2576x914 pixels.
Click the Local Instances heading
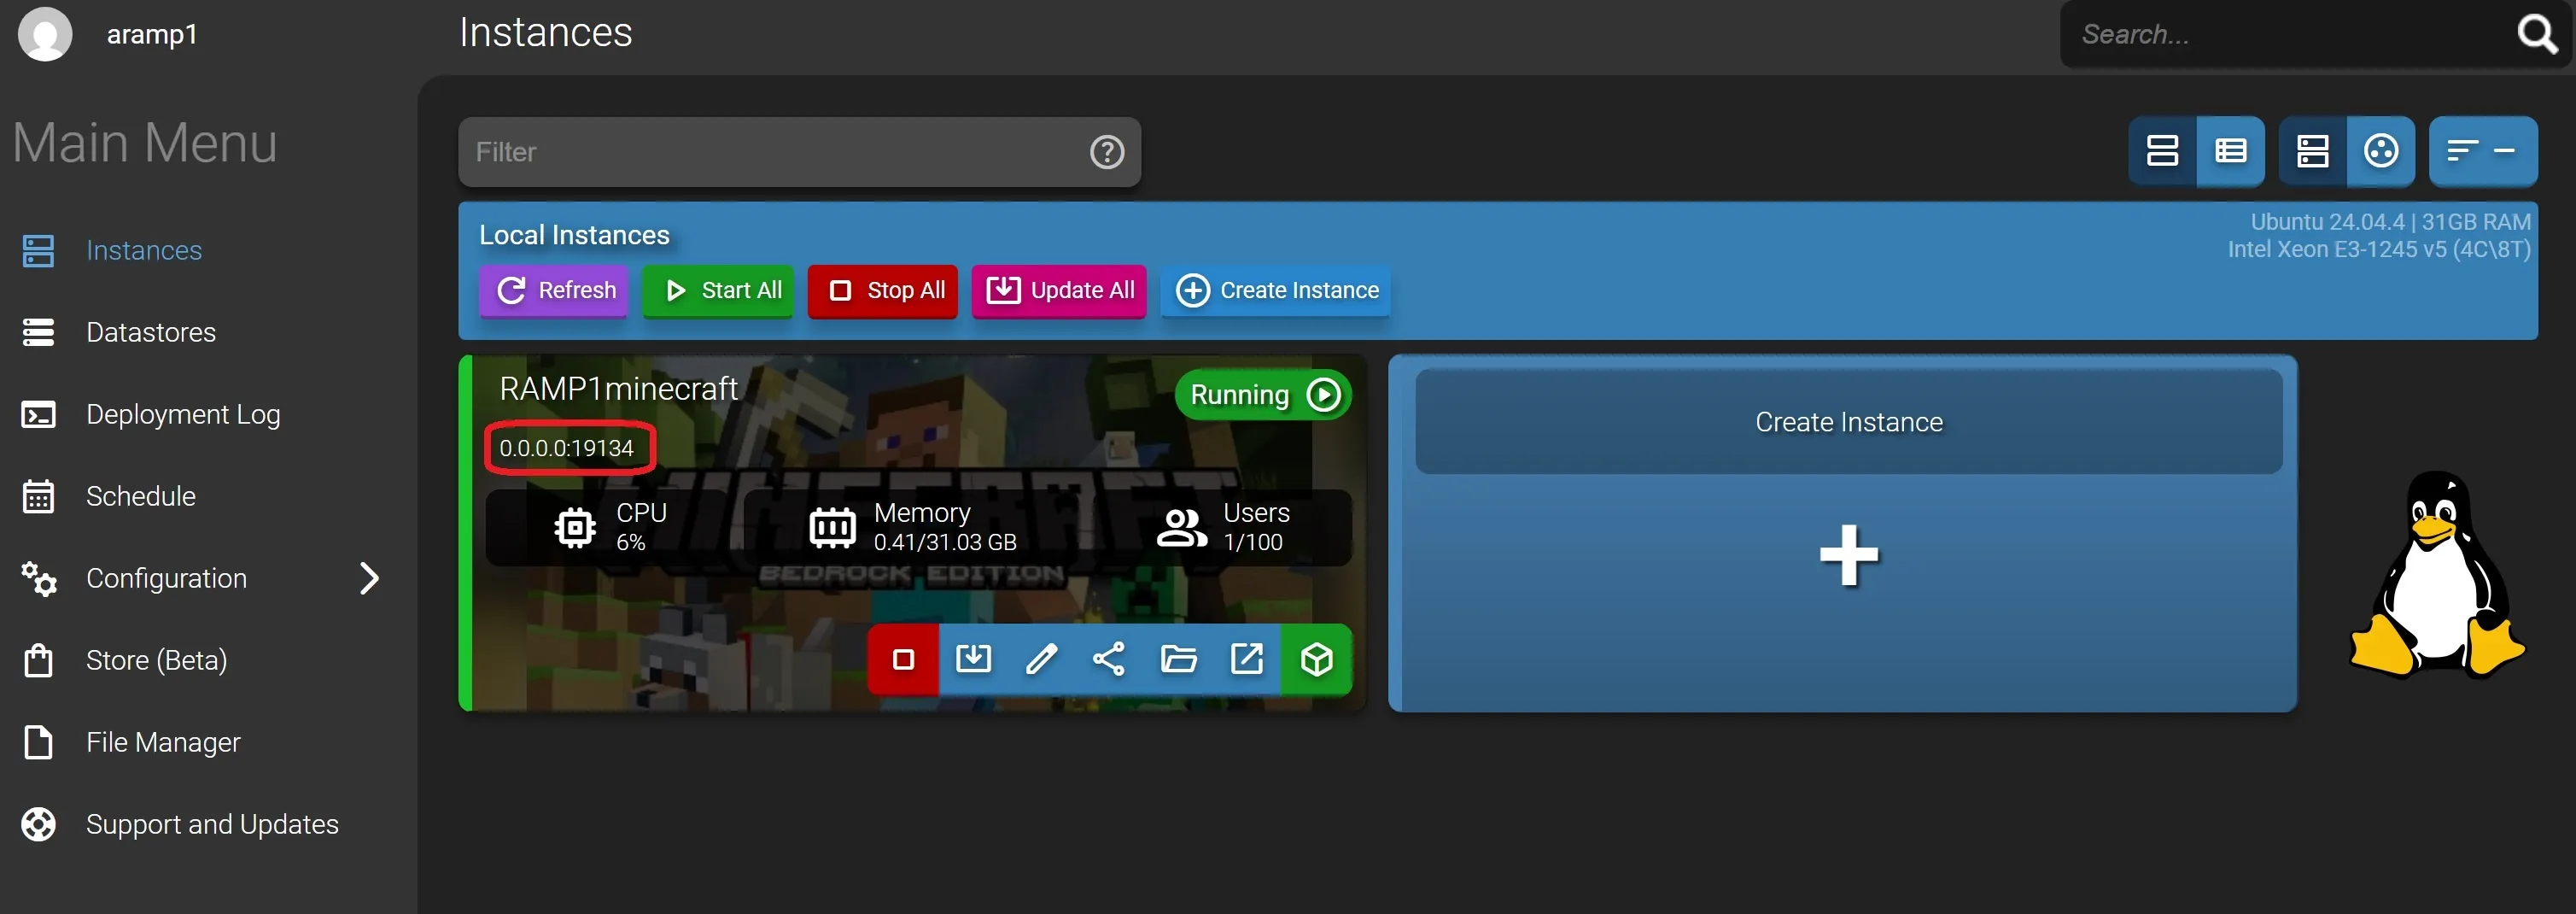click(575, 235)
